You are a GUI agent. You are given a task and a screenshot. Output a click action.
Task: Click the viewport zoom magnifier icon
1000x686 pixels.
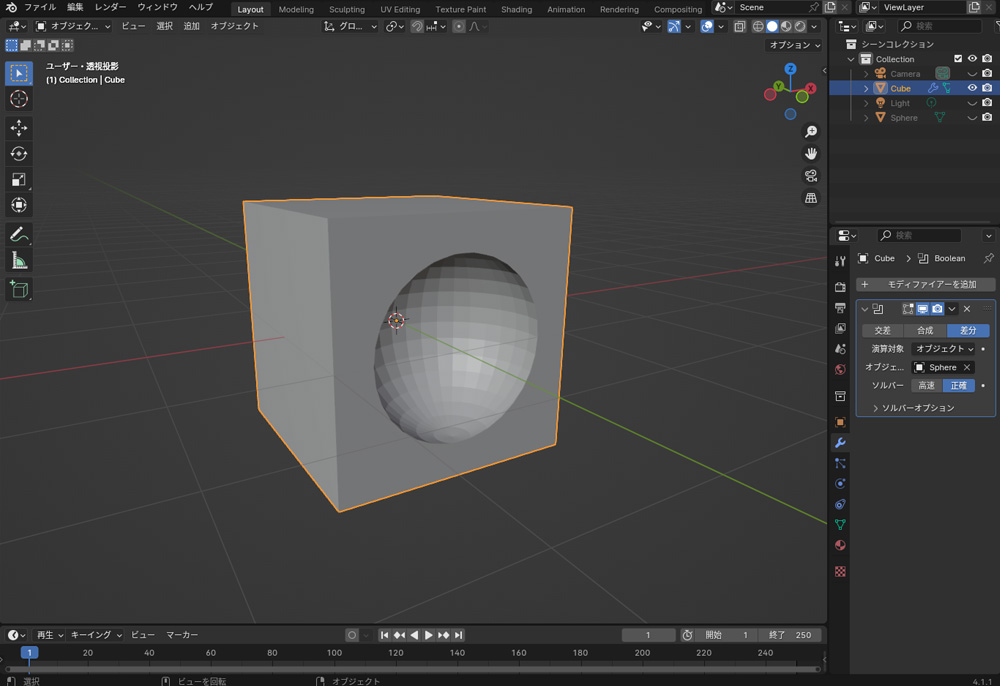811,132
